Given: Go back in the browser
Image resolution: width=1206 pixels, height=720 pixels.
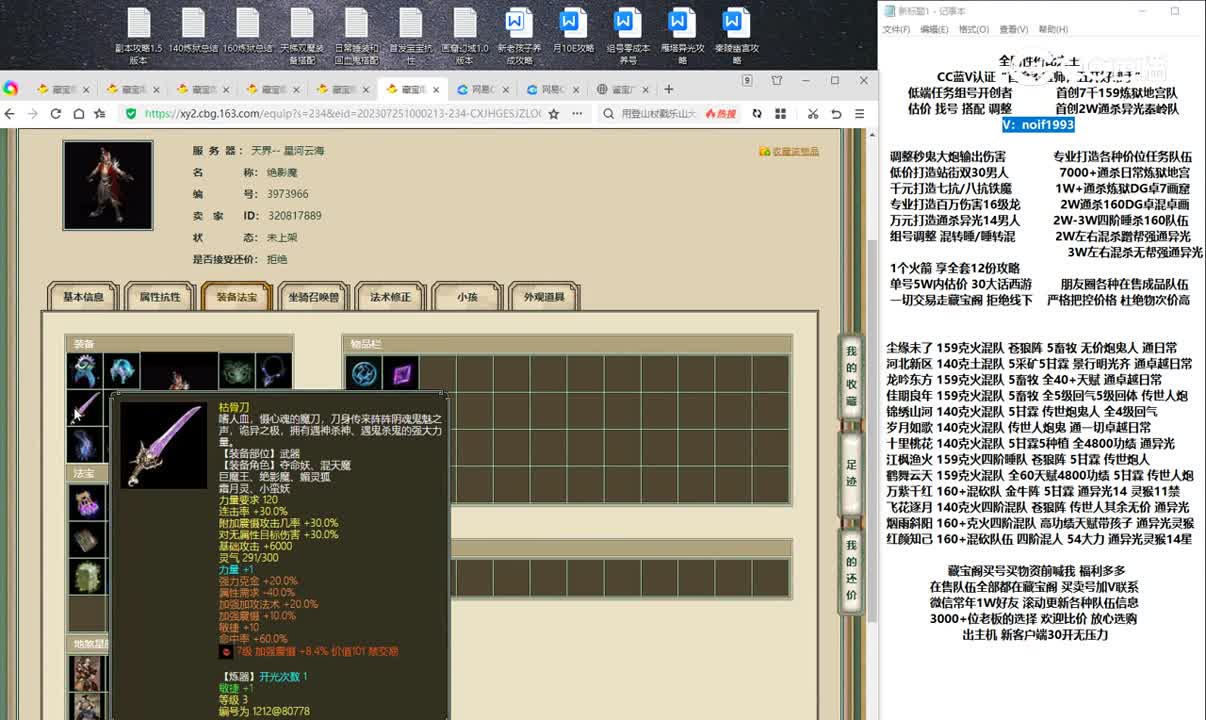Looking at the screenshot, I should pyautogui.click(x=11, y=114).
